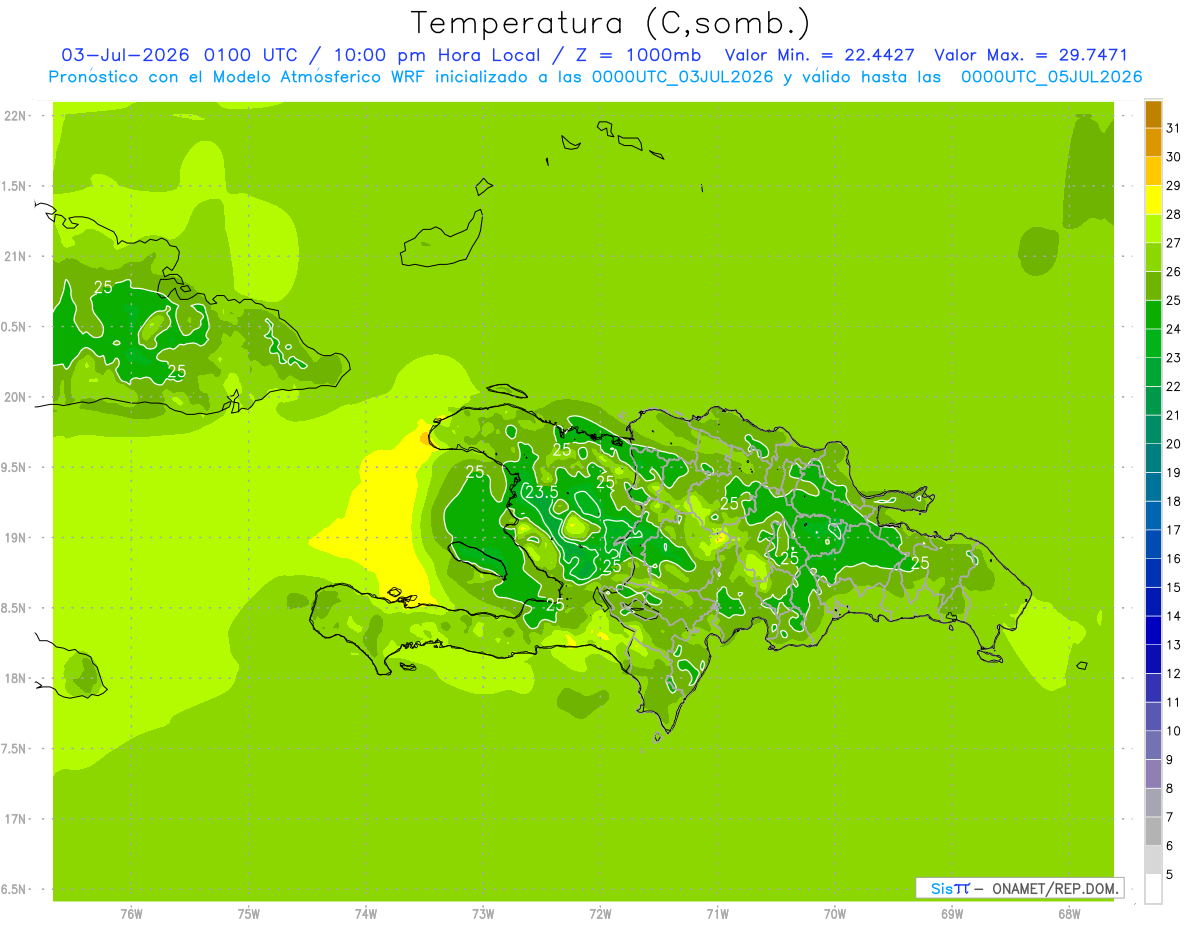Click latitude axis label "17N"
The height and width of the screenshot is (927, 1200).
click(x=15, y=819)
